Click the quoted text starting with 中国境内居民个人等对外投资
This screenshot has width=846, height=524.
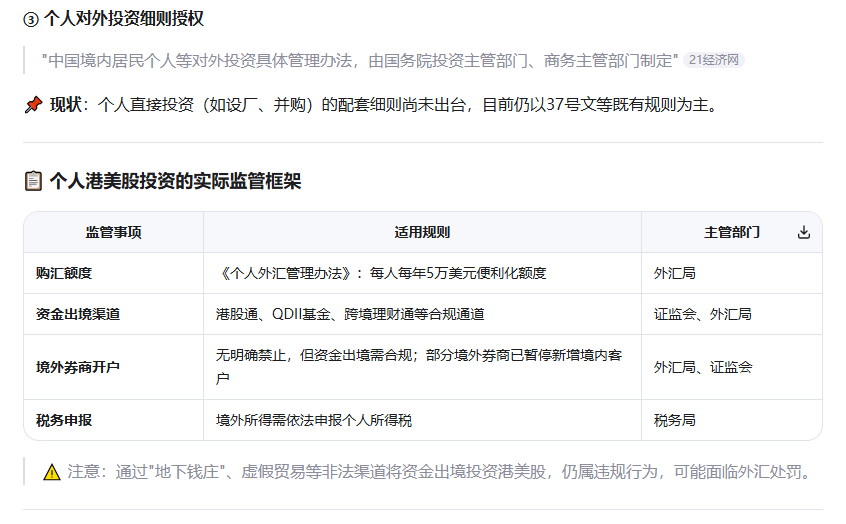(360, 60)
